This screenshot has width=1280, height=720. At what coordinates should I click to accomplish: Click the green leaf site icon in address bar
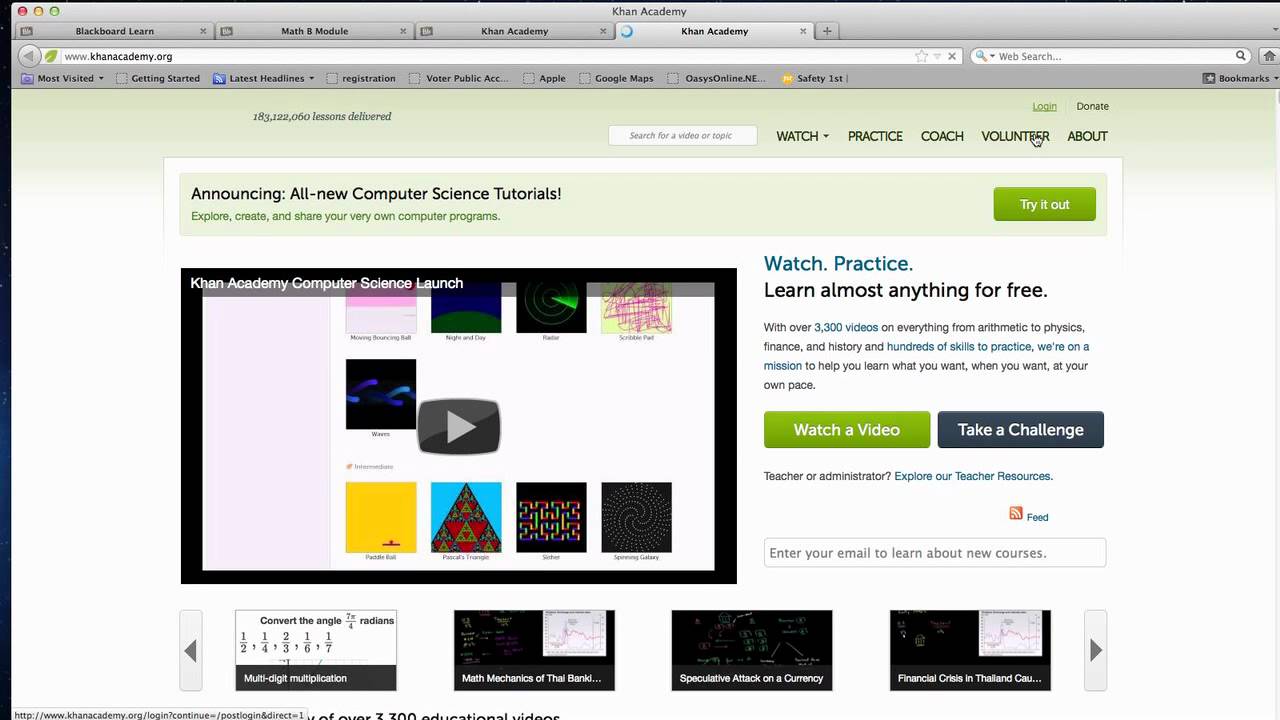tap(51, 56)
